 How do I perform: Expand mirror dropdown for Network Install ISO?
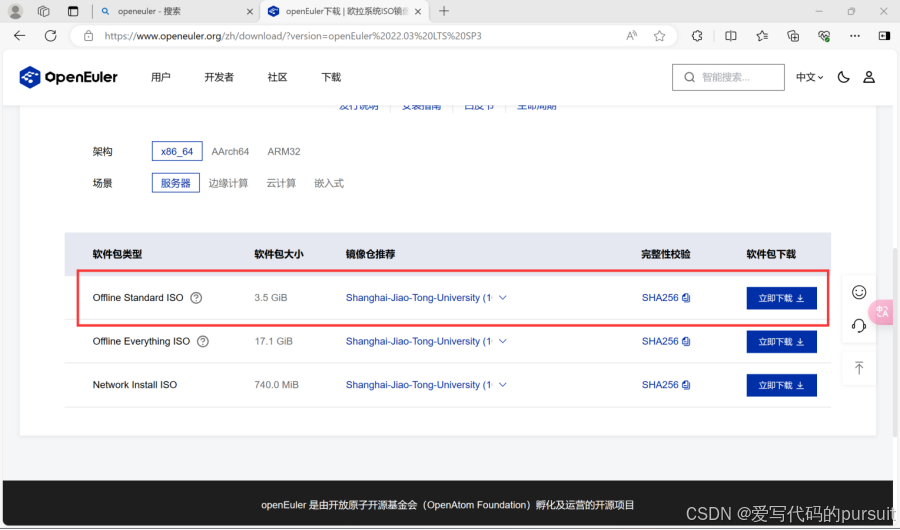(503, 385)
